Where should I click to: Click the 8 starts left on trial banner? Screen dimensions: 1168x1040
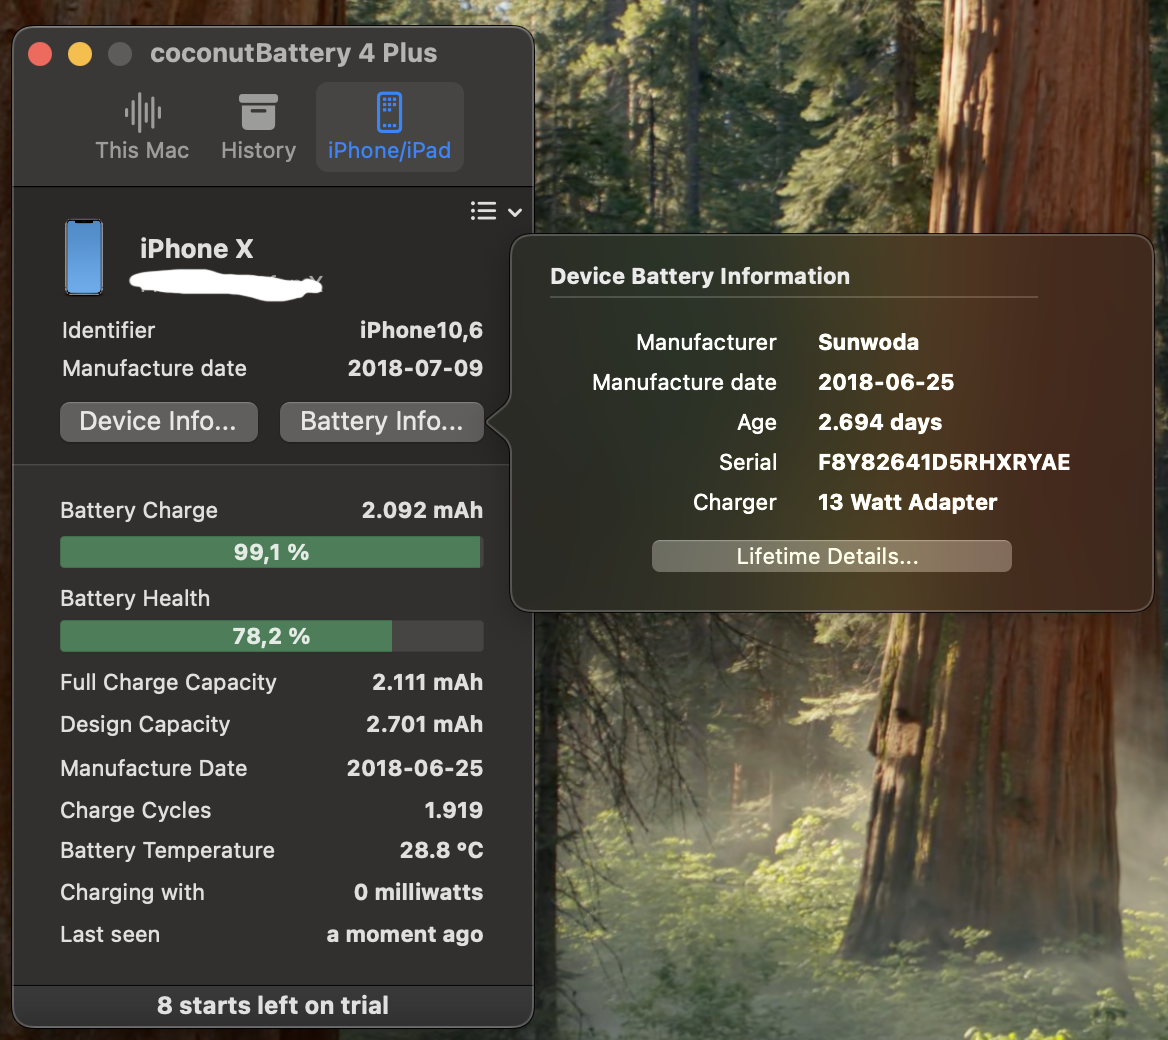[273, 1006]
